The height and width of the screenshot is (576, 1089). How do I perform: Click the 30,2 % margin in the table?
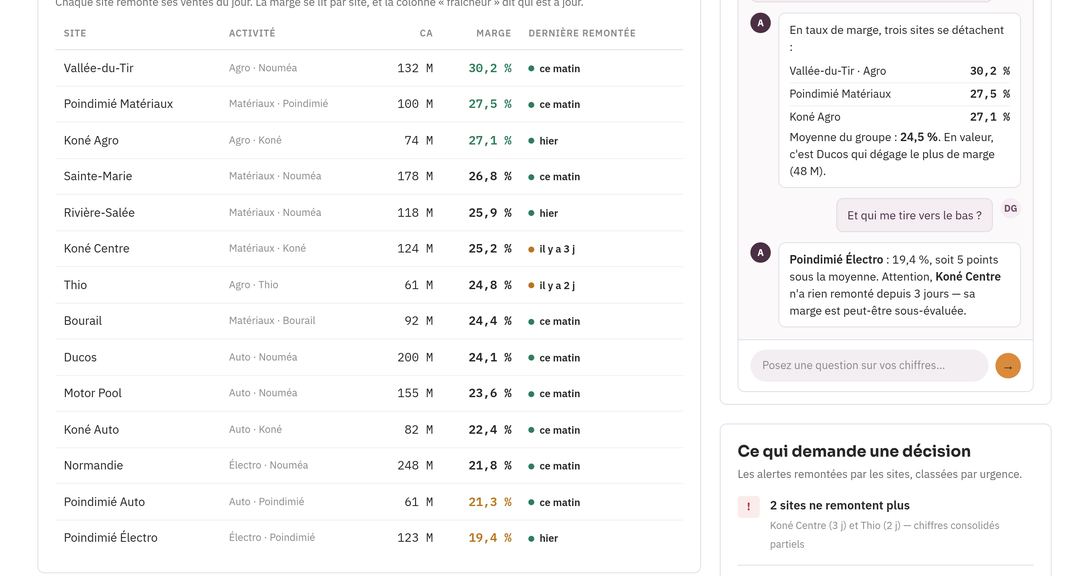(490, 68)
